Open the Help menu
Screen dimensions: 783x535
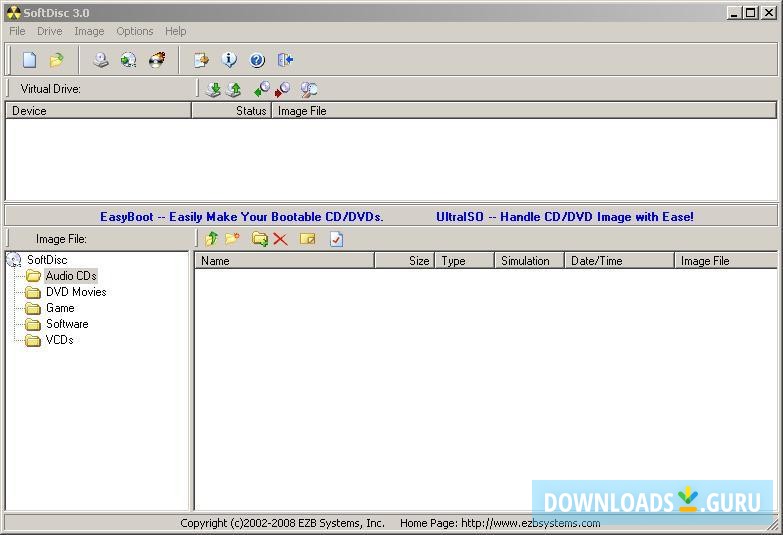click(x=176, y=31)
